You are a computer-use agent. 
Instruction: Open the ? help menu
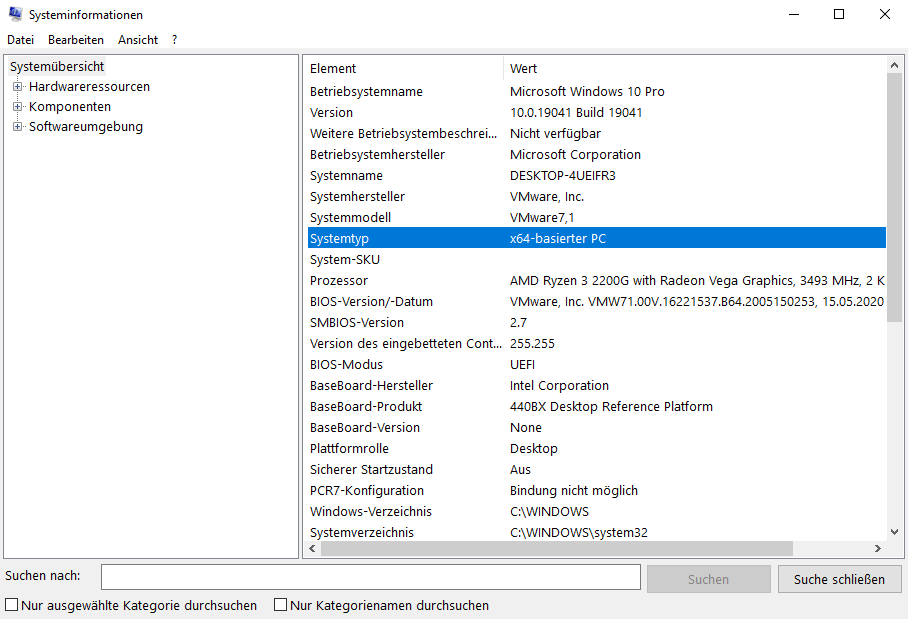click(x=174, y=40)
